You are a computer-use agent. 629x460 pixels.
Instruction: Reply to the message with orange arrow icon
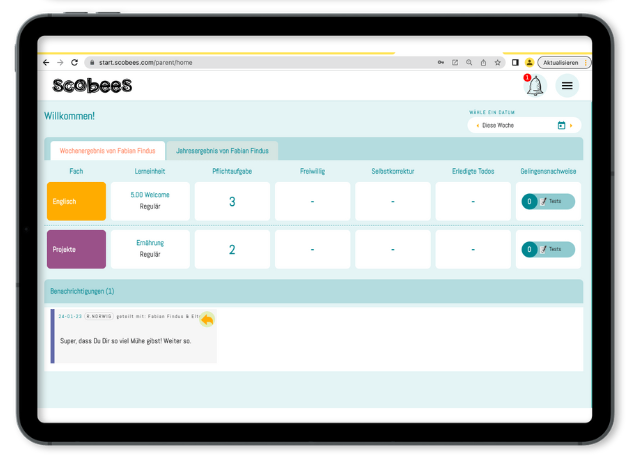[207, 320]
